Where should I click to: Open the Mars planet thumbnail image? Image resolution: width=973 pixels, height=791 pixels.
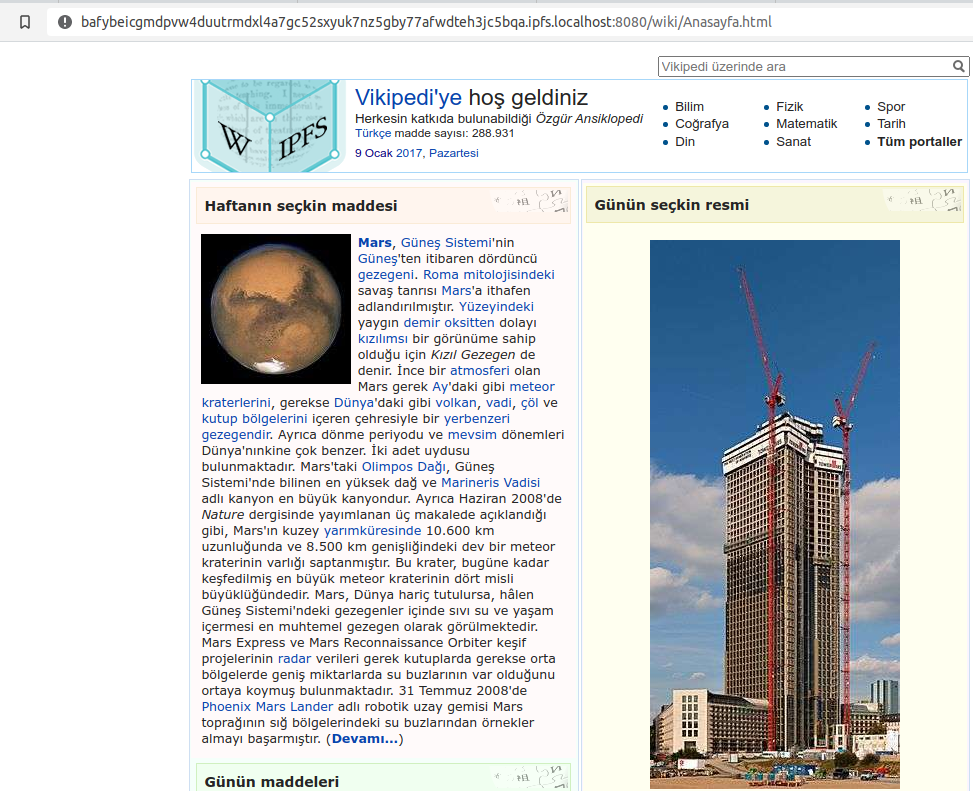(276, 309)
